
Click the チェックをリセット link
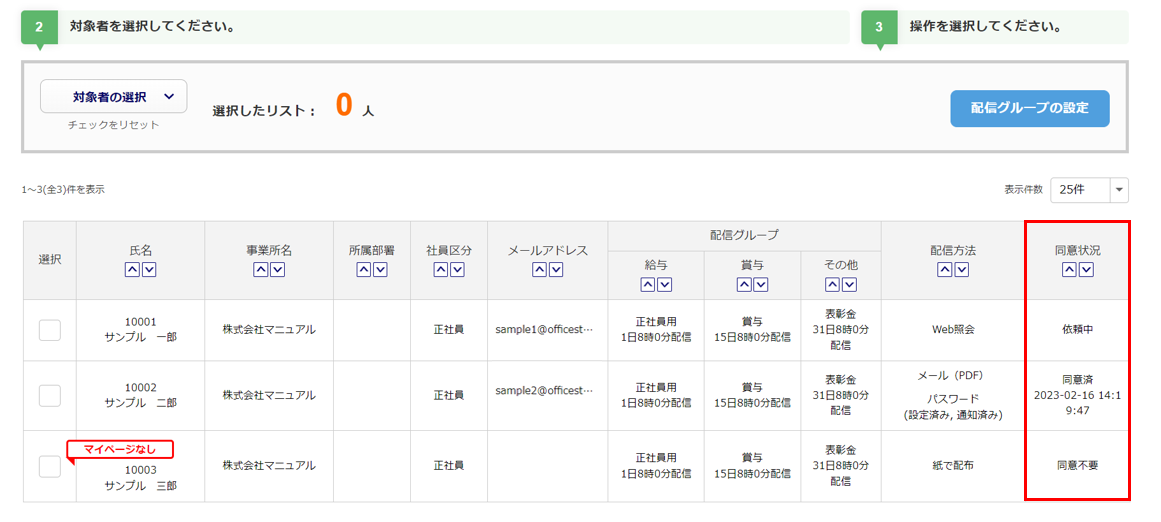pos(114,125)
